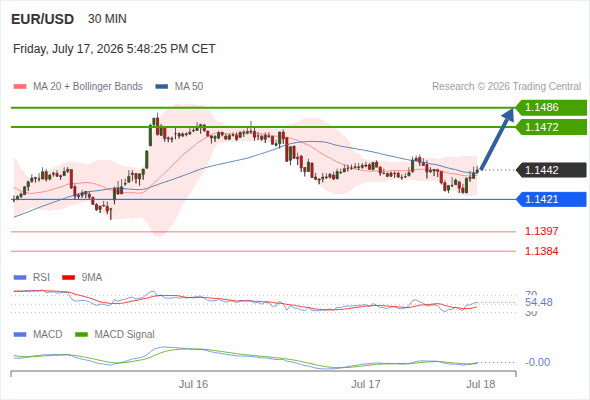Click the 1.1442 current price tag
This screenshot has width=590, height=400.
point(551,170)
